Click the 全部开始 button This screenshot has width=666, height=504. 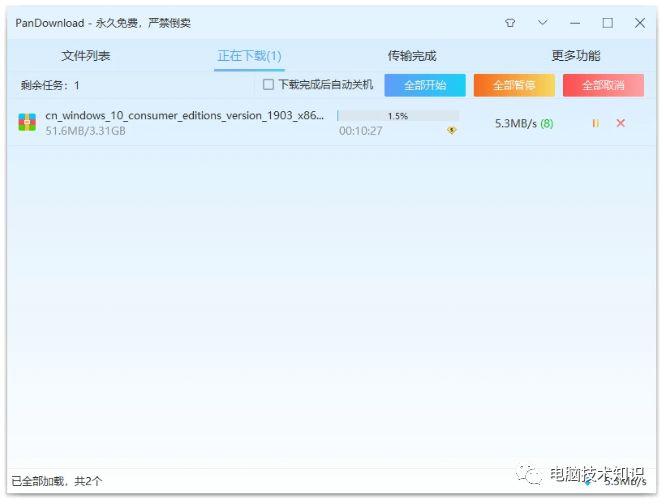click(x=425, y=85)
